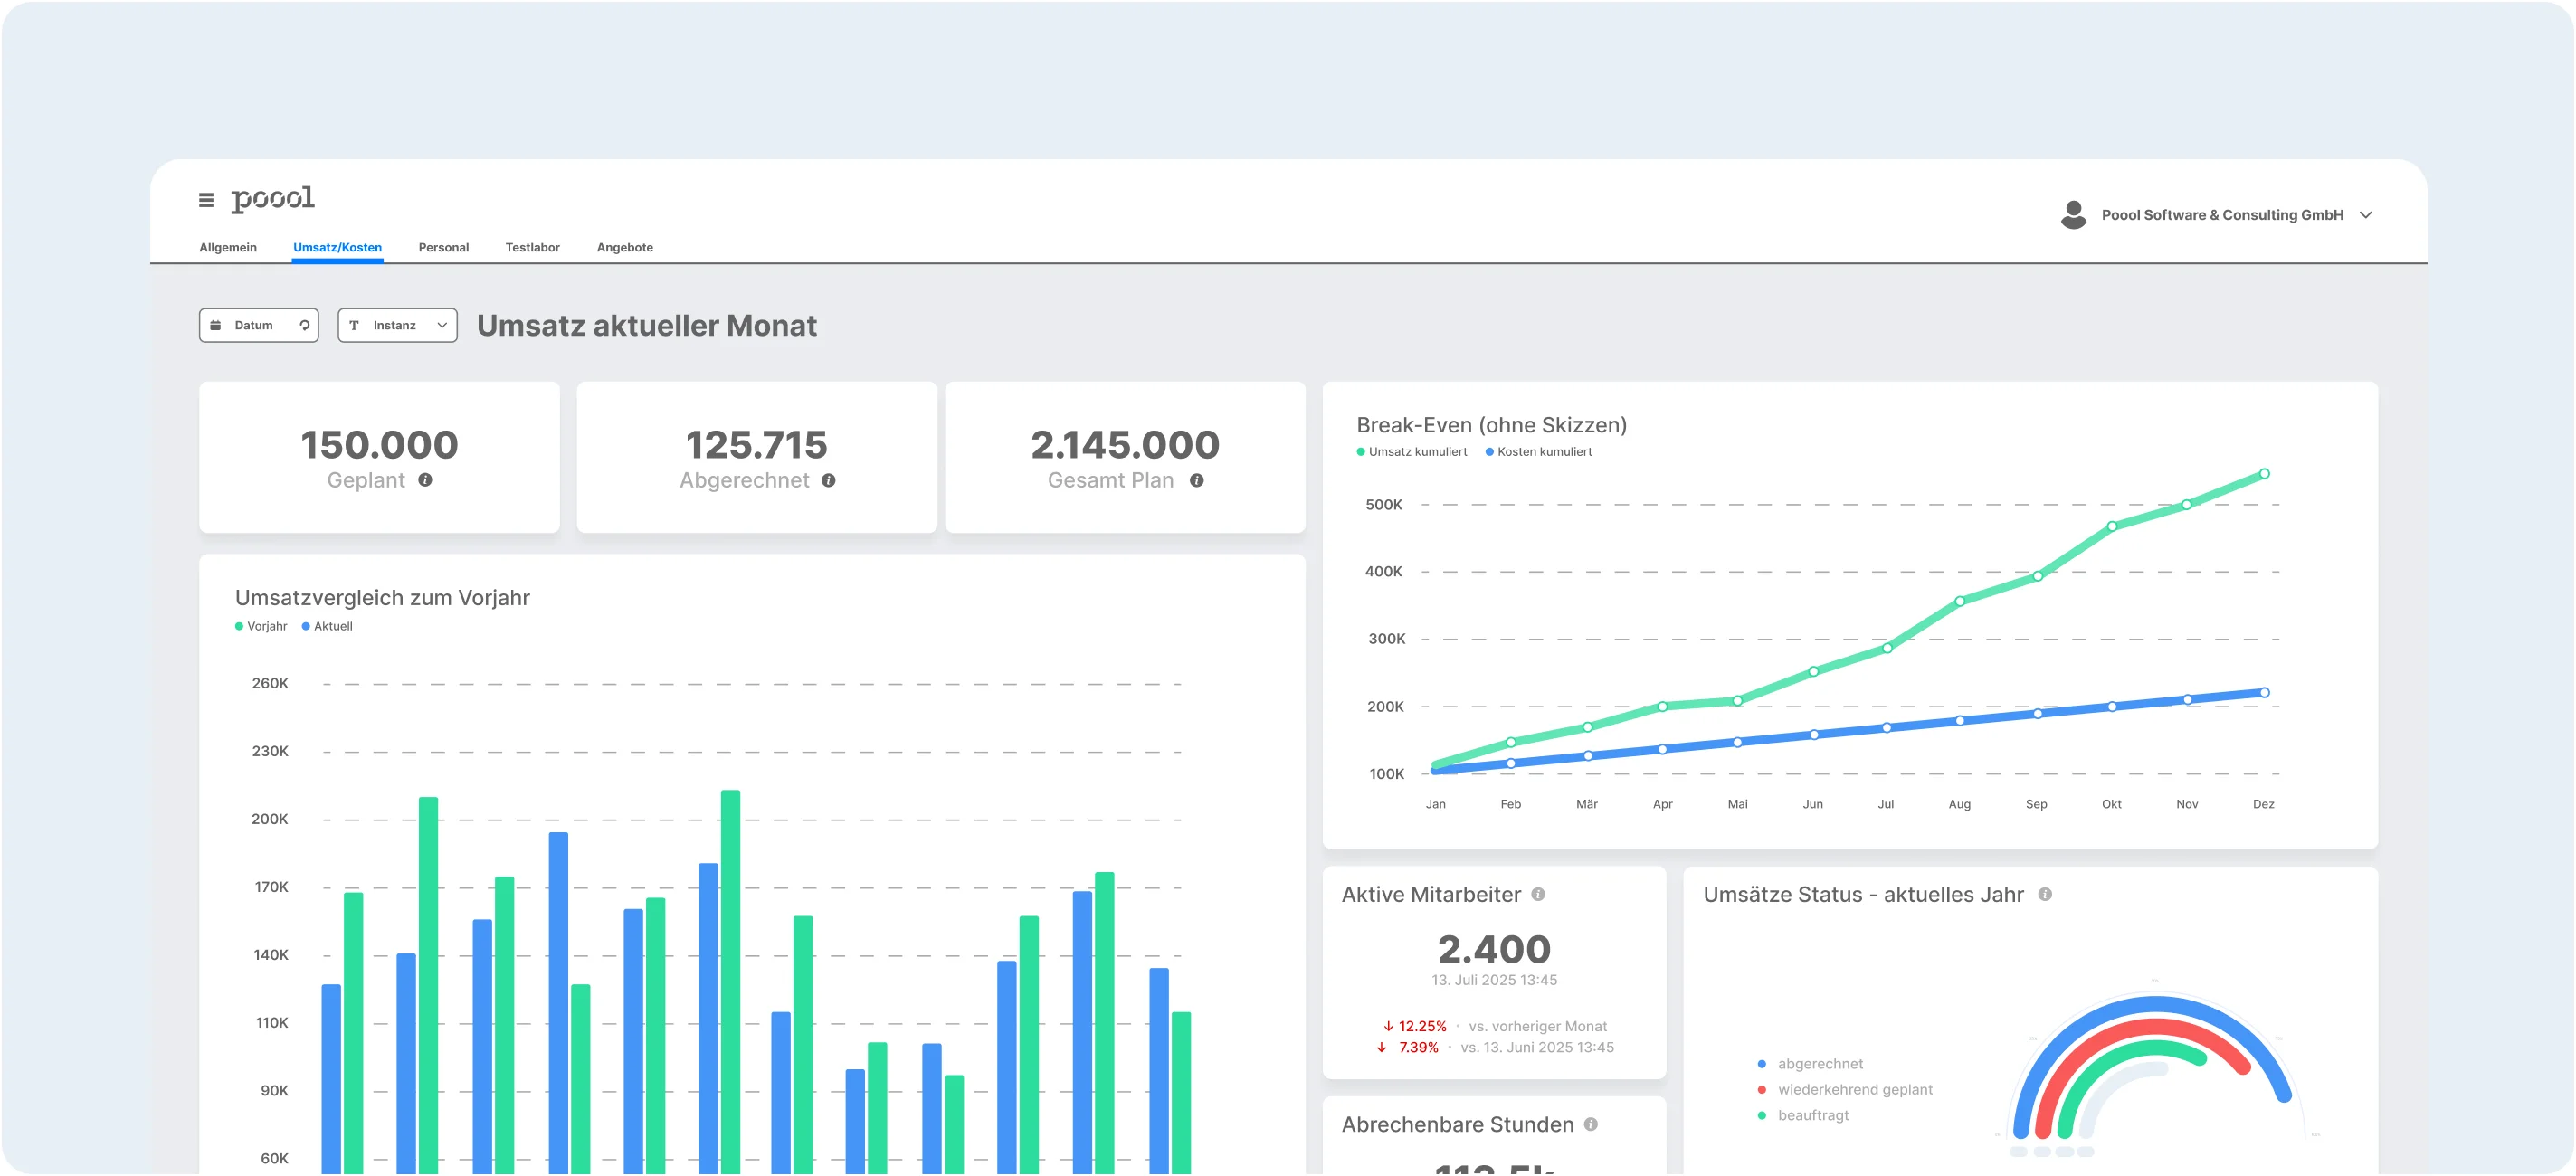Switch to the Personal tab

point(443,247)
